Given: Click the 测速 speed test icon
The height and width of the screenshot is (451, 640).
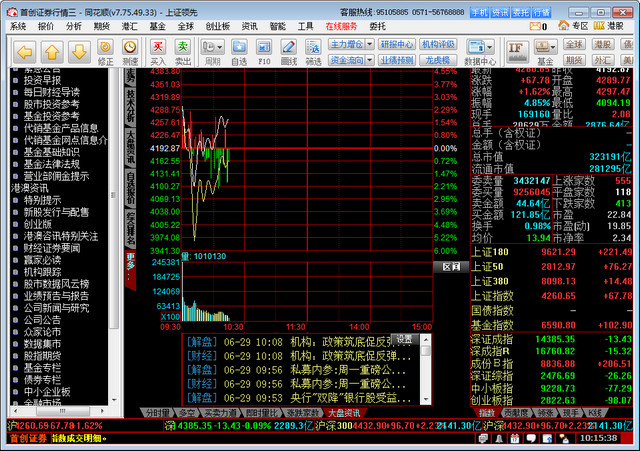Looking at the screenshot, I should pyautogui.click(x=131, y=50).
